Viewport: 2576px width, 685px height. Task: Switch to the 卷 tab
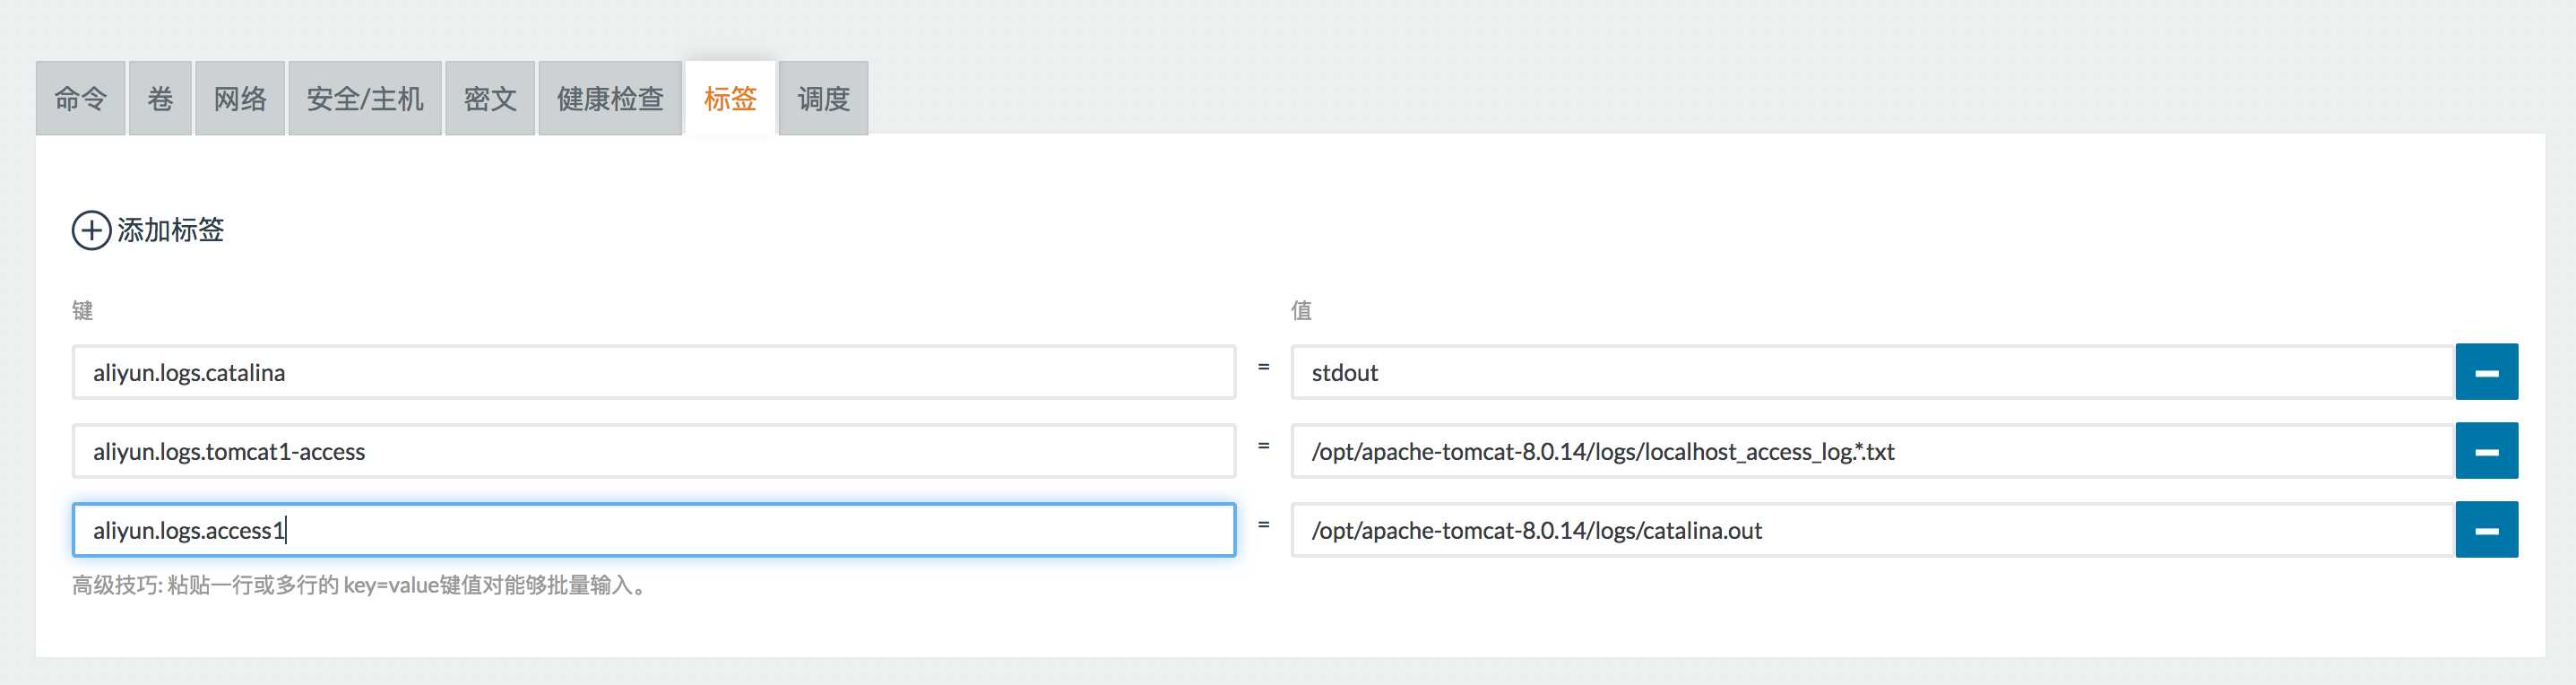(x=160, y=98)
